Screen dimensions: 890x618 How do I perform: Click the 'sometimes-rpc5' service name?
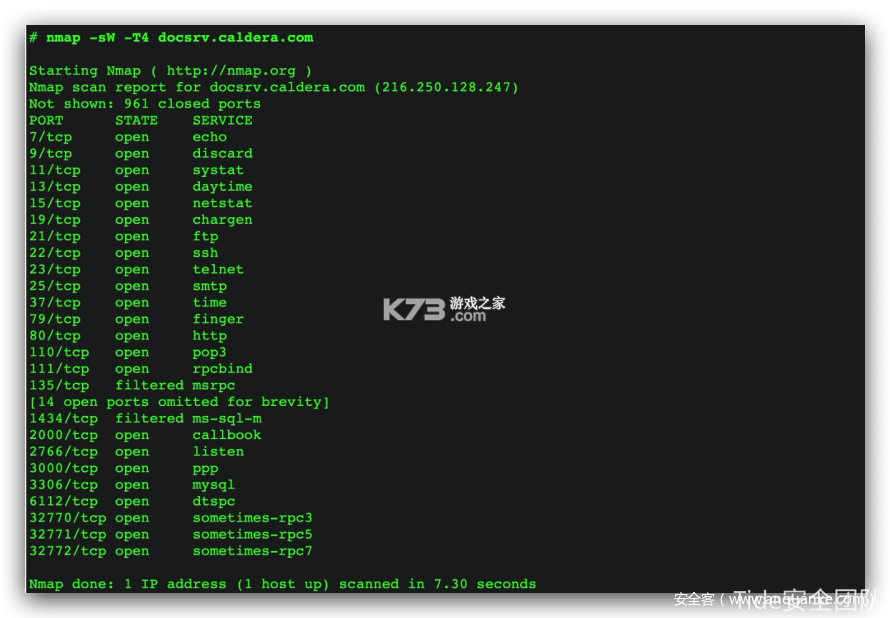click(253, 535)
